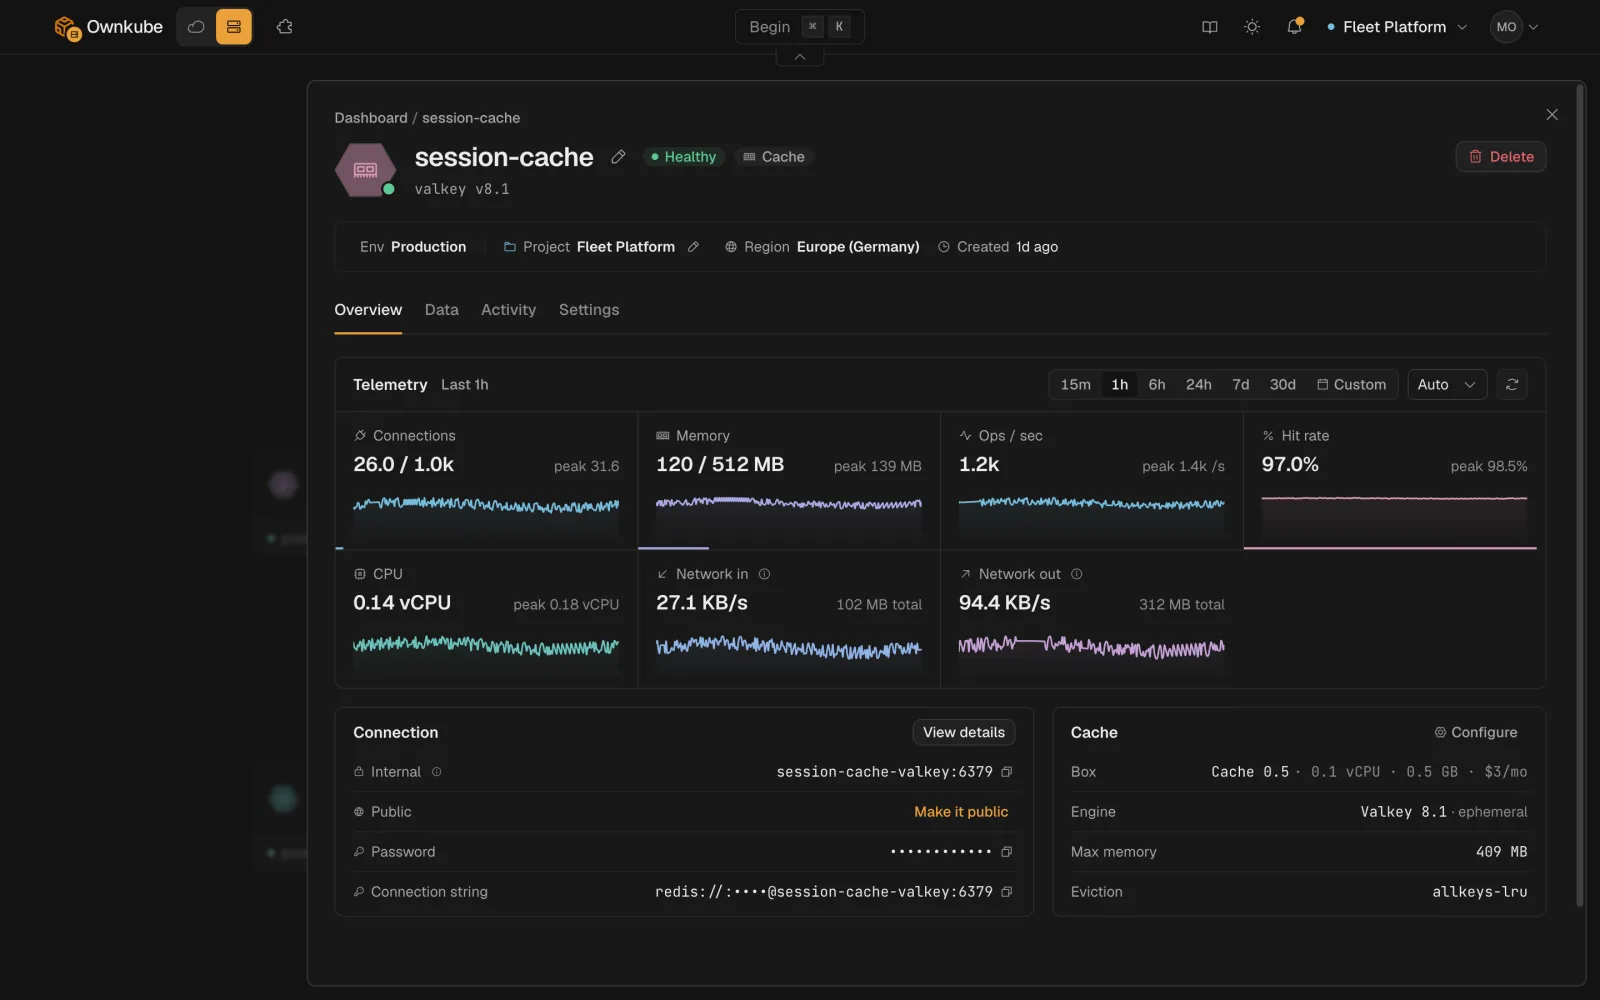This screenshot has height=1000, width=1600.
Task: Open the MO user avatar menu
Action: tap(1514, 27)
